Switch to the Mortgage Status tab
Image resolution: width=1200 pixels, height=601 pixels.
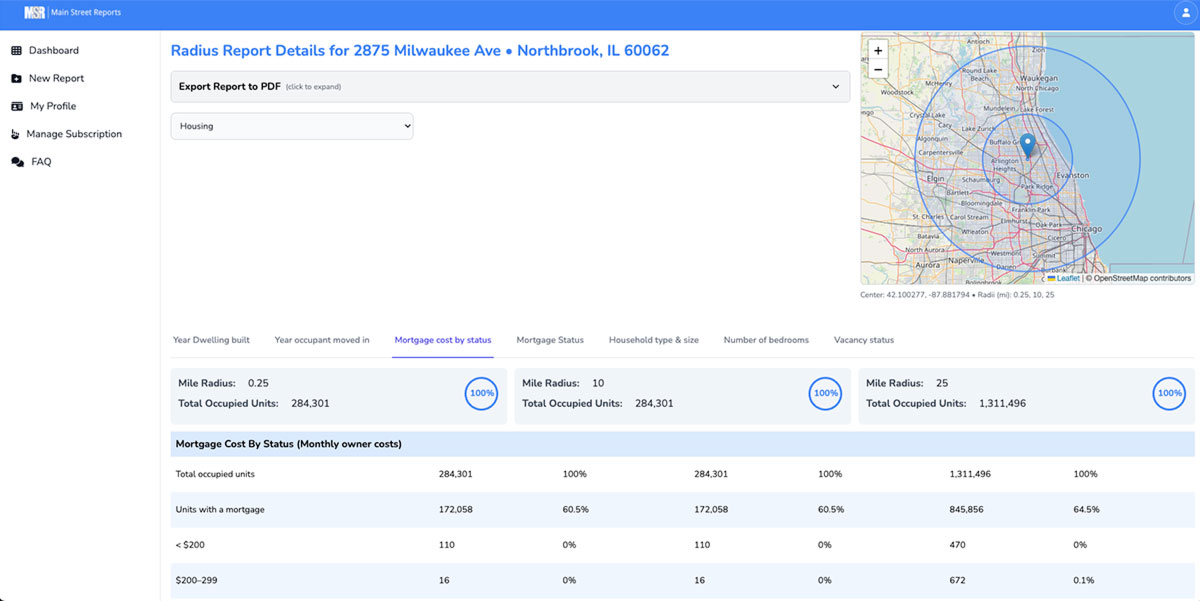point(549,340)
